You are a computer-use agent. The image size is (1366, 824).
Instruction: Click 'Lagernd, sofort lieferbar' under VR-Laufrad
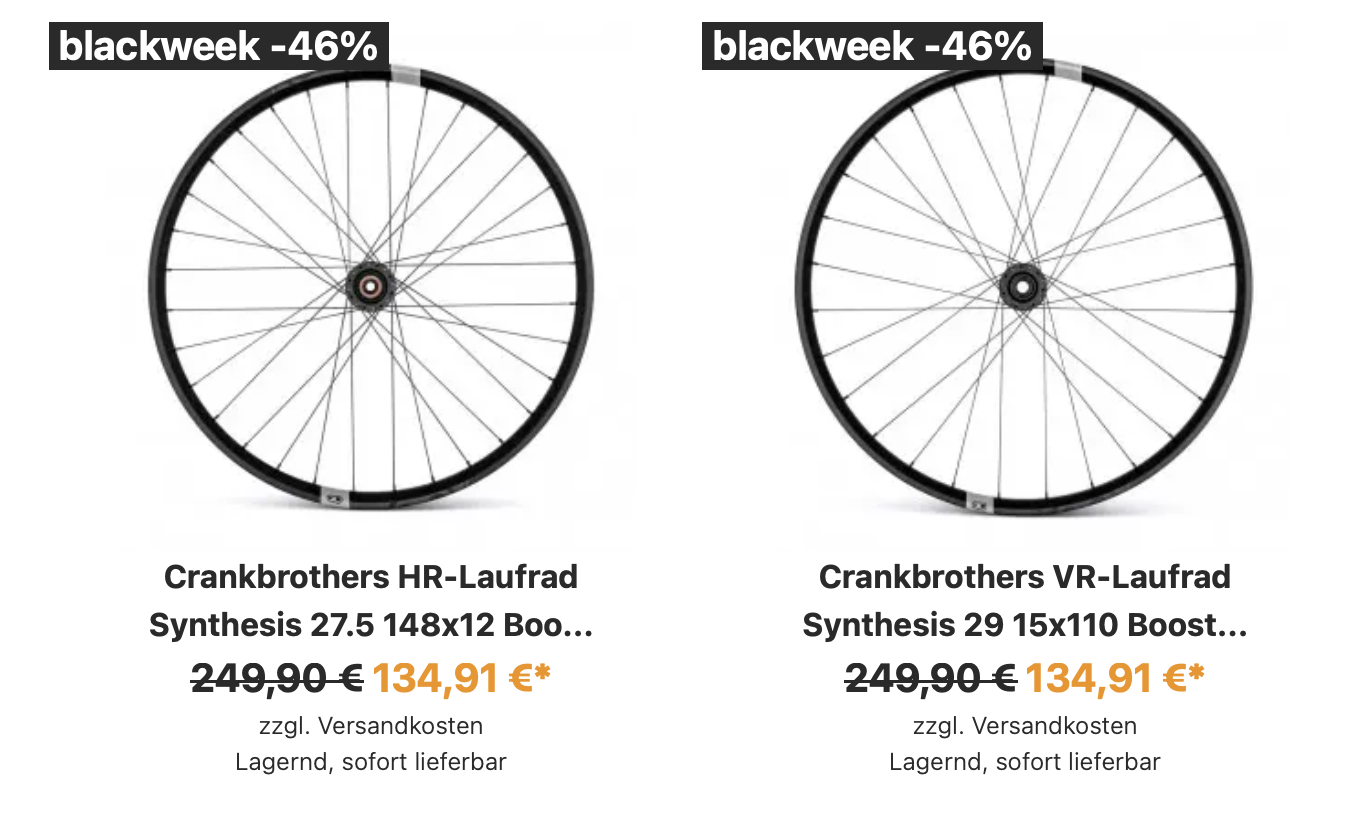(x=1025, y=762)
